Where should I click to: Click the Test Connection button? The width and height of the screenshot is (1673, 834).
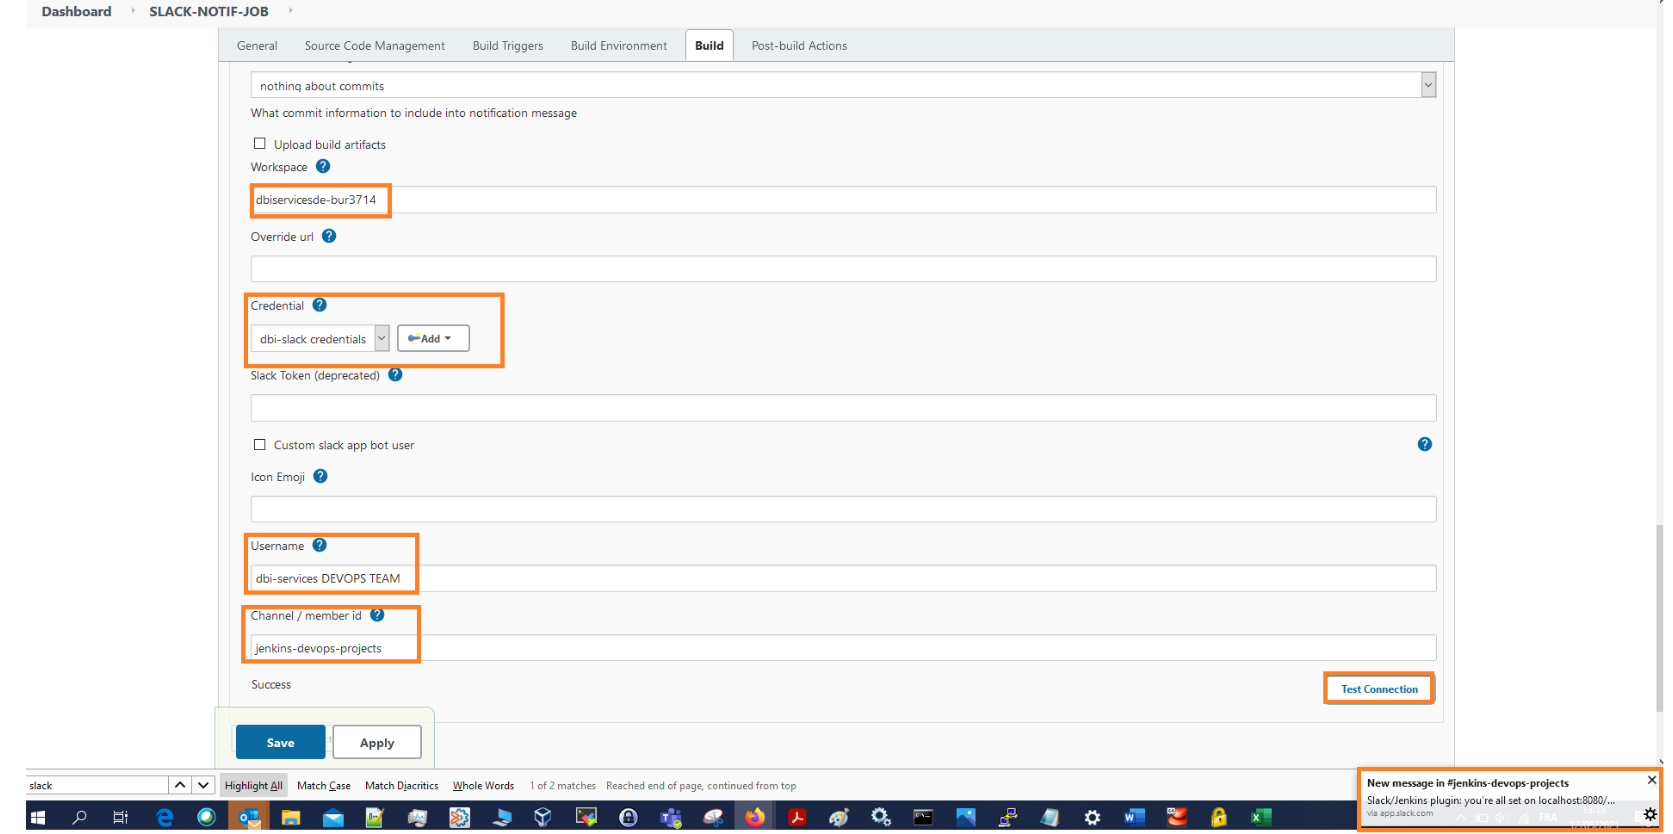[1379, 689]
